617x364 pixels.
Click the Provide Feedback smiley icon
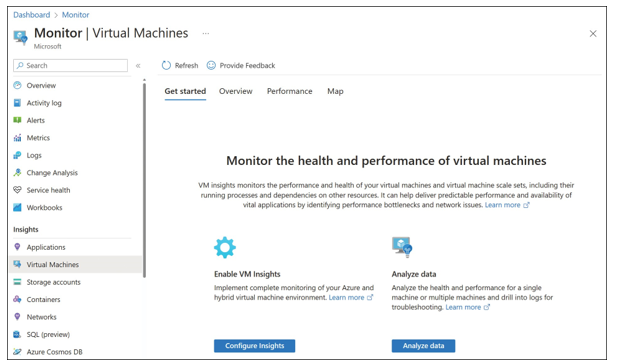211,65
